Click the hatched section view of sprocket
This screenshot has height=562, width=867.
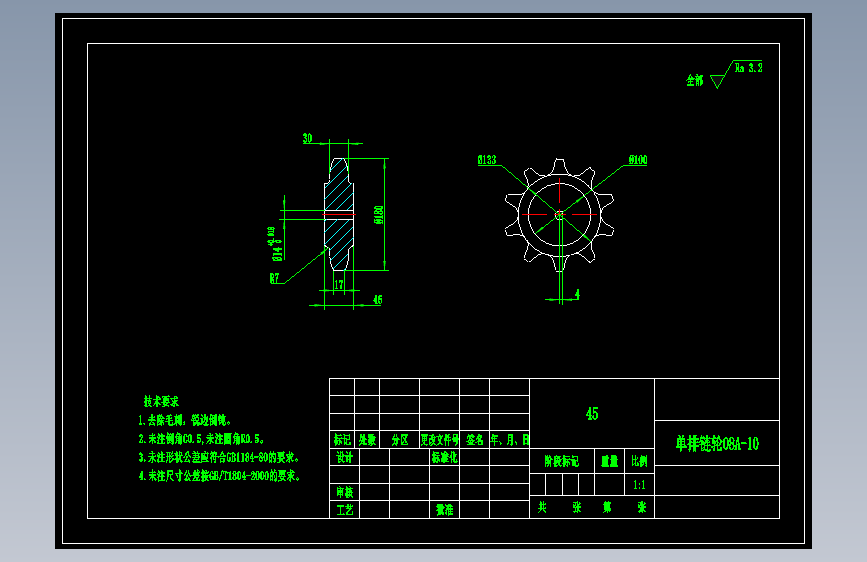(339, 214)
